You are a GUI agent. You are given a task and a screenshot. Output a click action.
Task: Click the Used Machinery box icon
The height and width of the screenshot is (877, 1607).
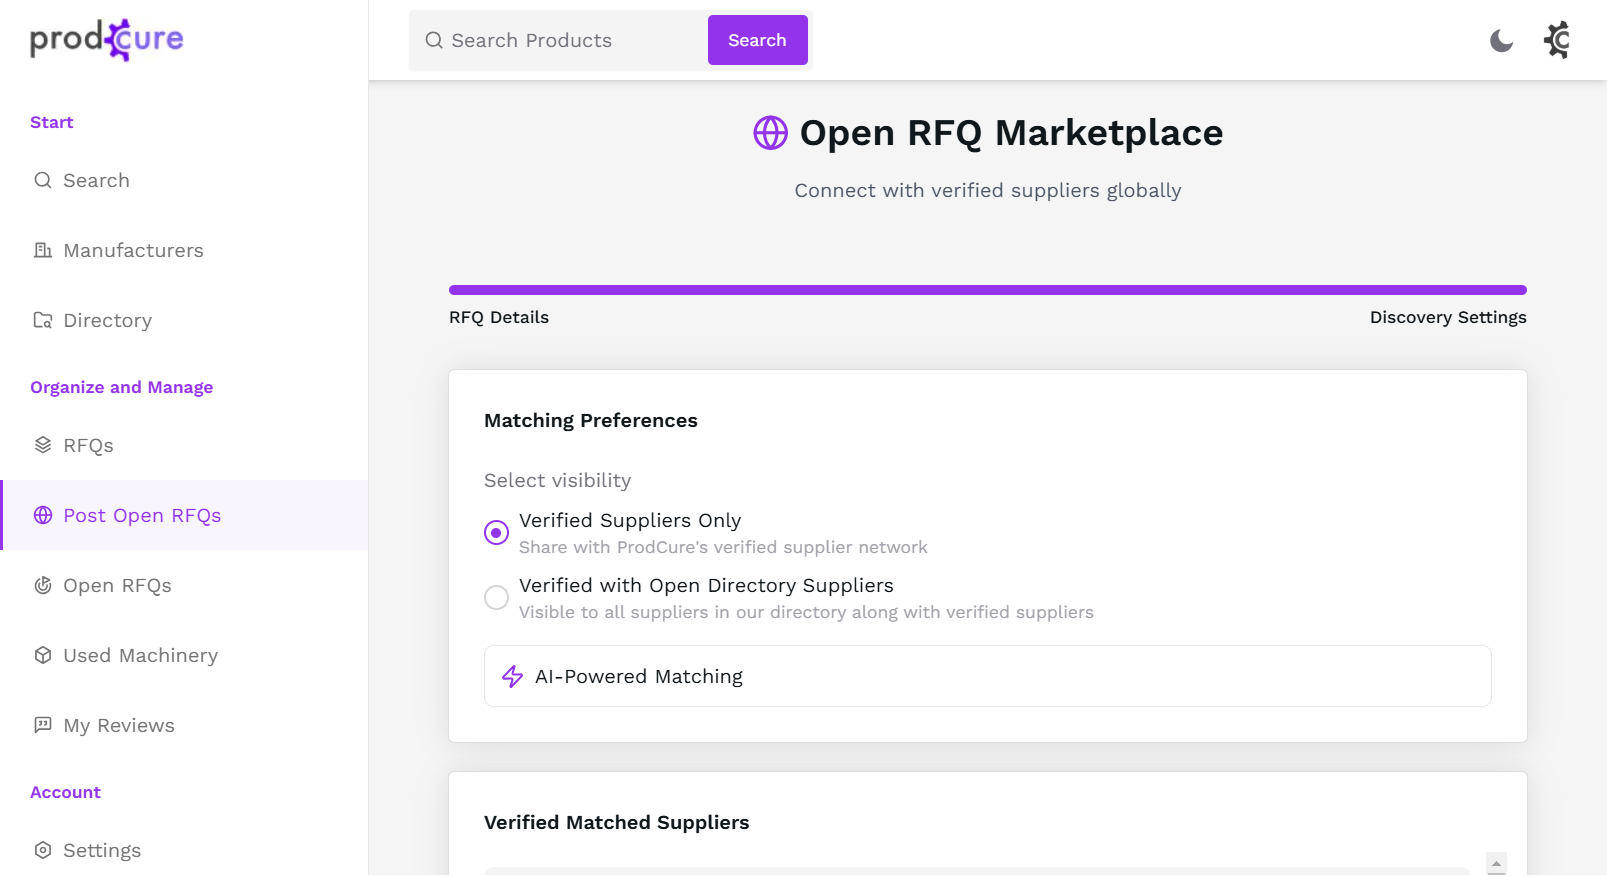(43, 656)
